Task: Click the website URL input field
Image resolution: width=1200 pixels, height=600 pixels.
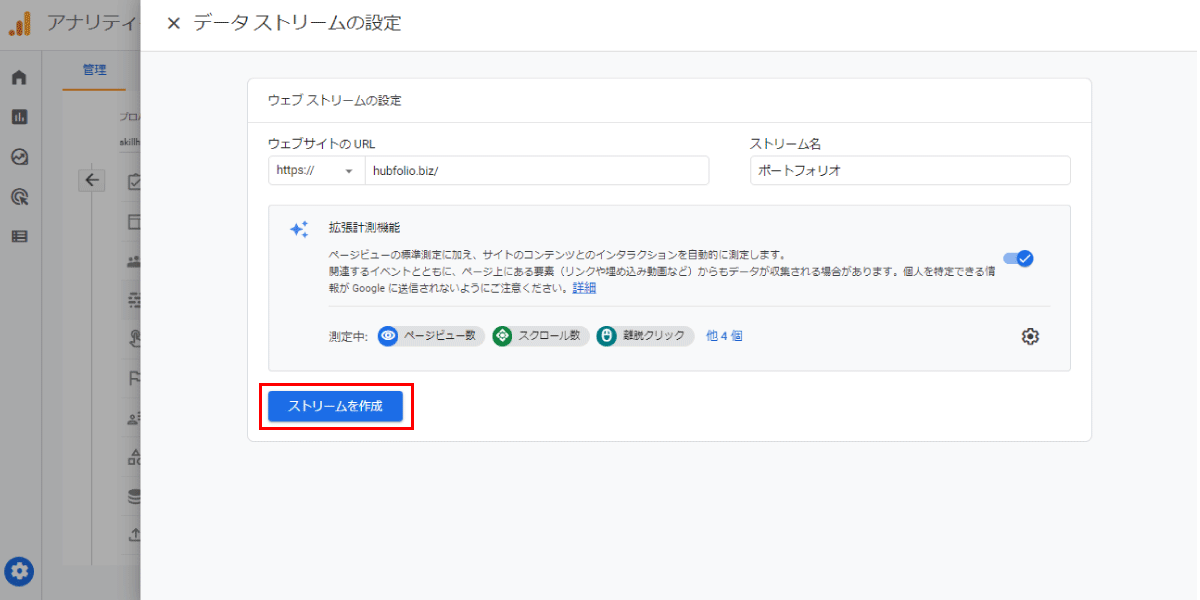Action: click(x=537, y=170)
